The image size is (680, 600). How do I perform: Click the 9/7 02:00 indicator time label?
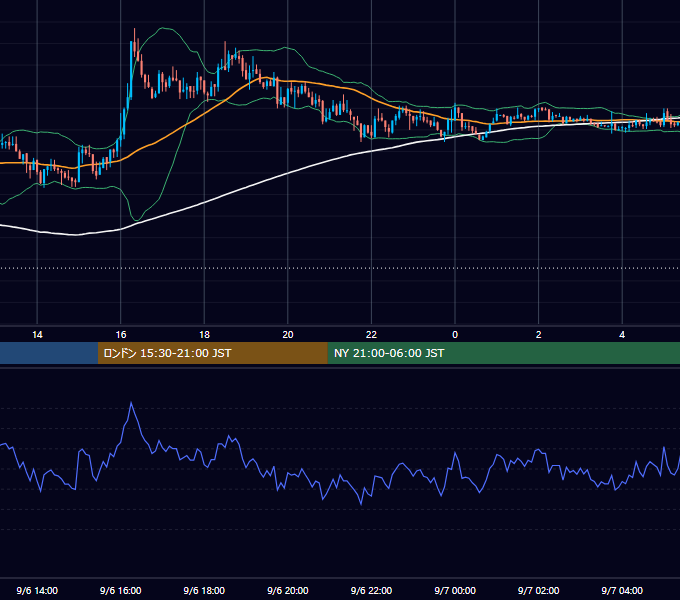538,590
